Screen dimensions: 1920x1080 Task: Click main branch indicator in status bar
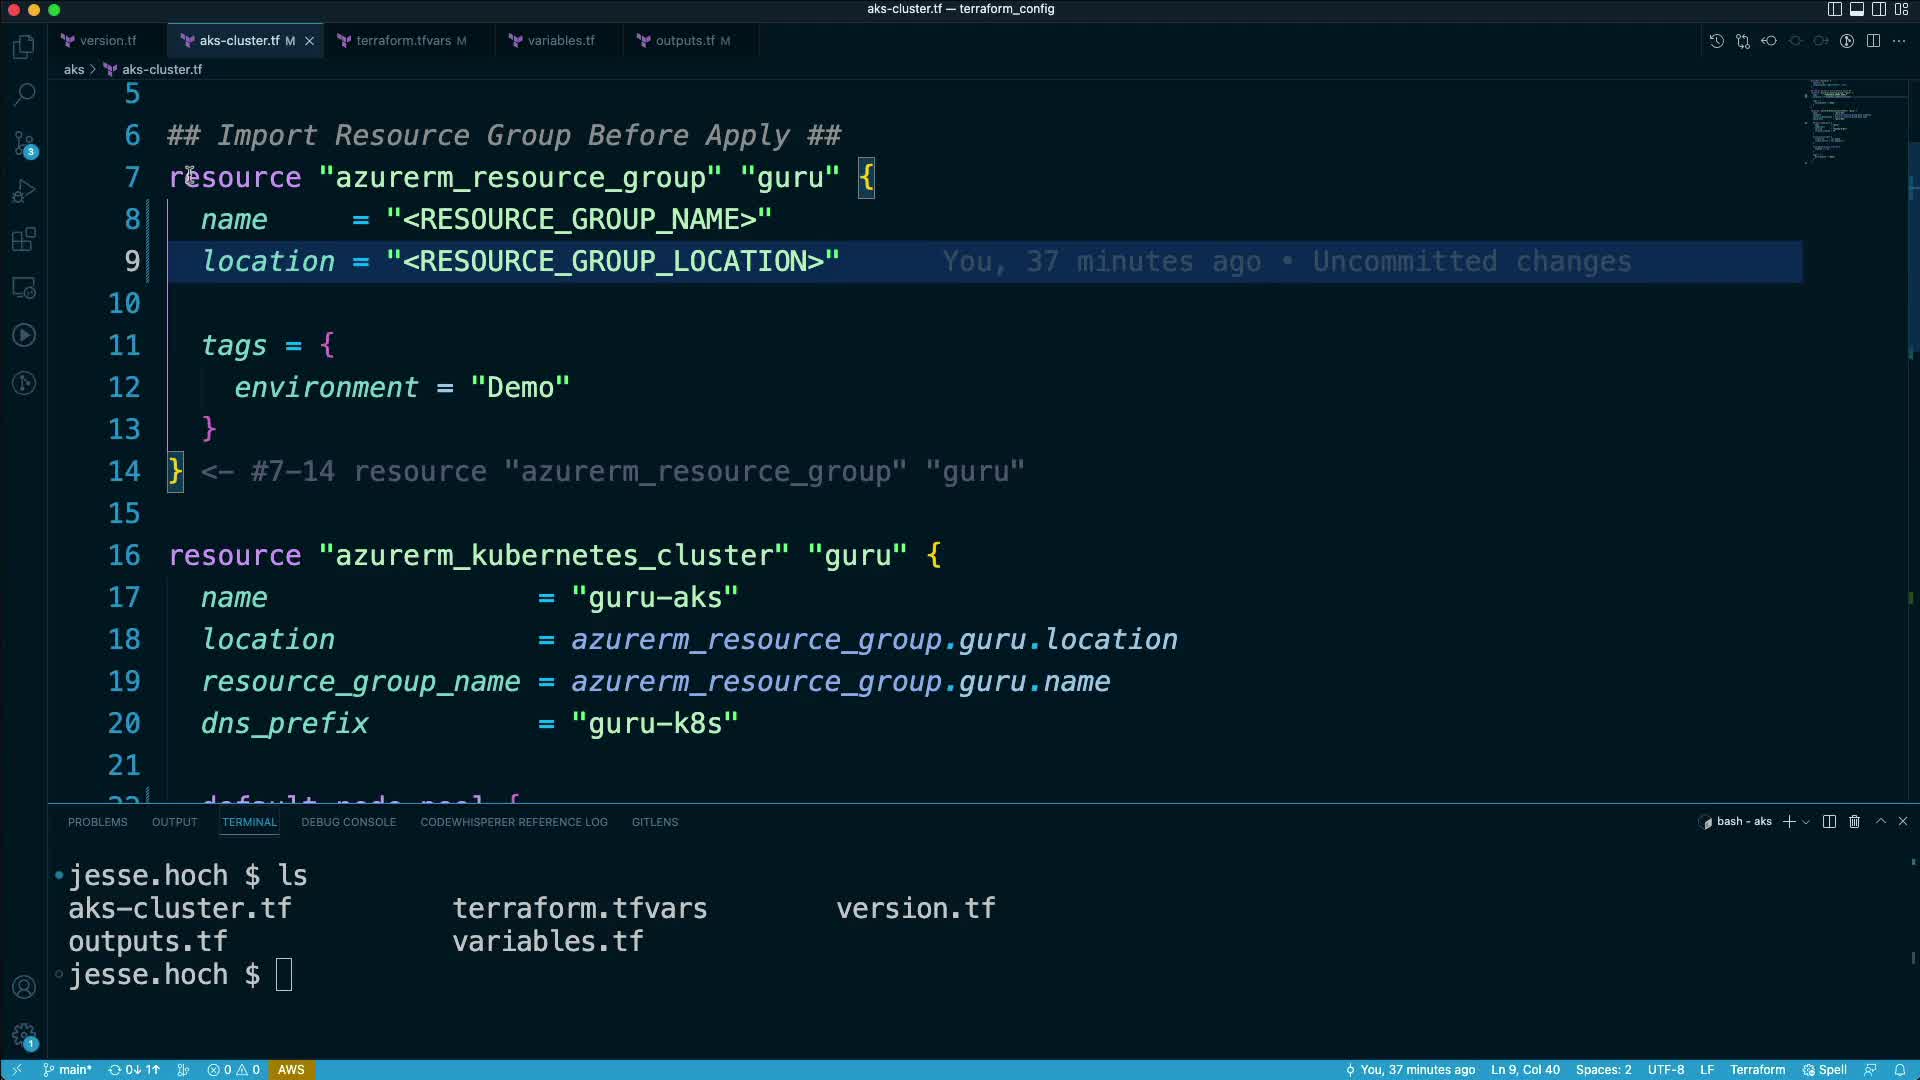click(68, 1069)
